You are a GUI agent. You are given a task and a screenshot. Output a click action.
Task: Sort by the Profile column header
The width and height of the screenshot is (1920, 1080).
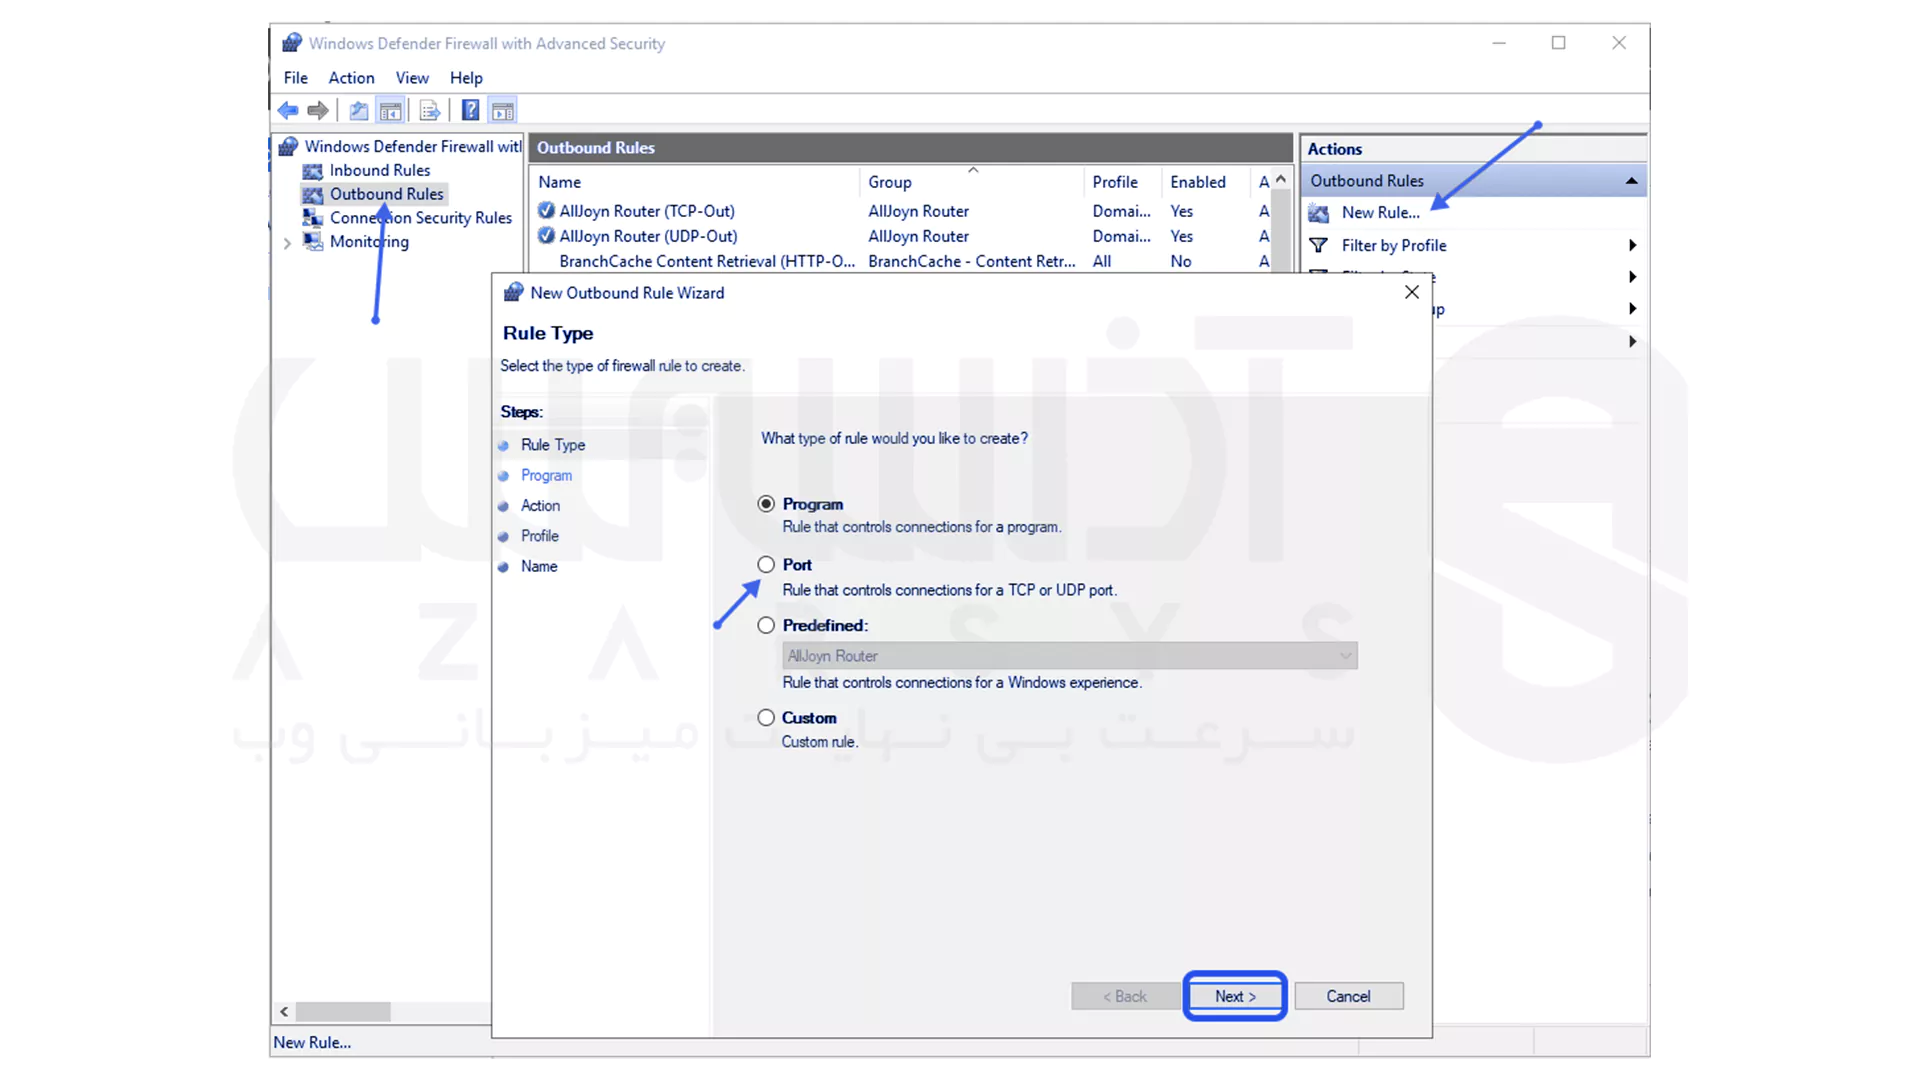click(1122, 182)
